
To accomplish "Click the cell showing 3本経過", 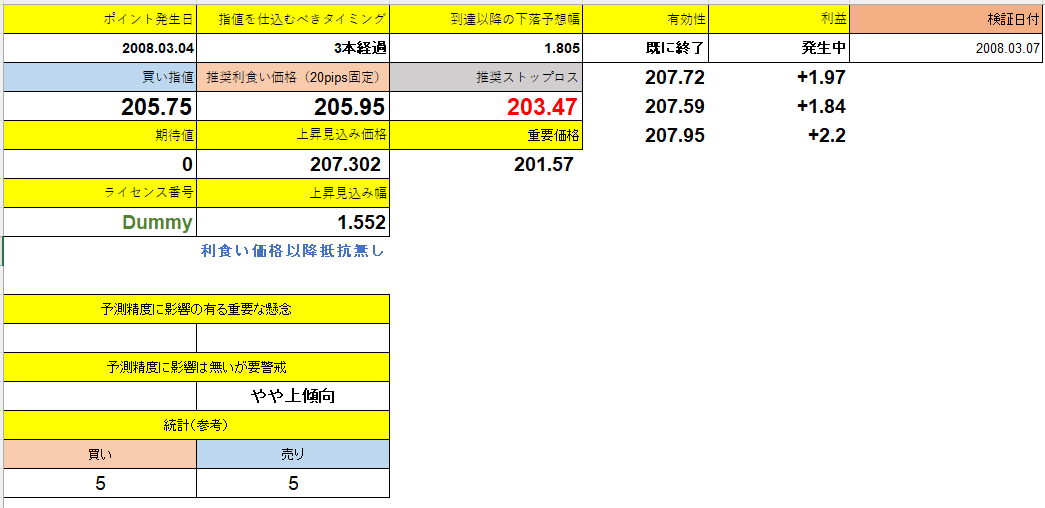I will pyautogui.click(x=293, y=48).
